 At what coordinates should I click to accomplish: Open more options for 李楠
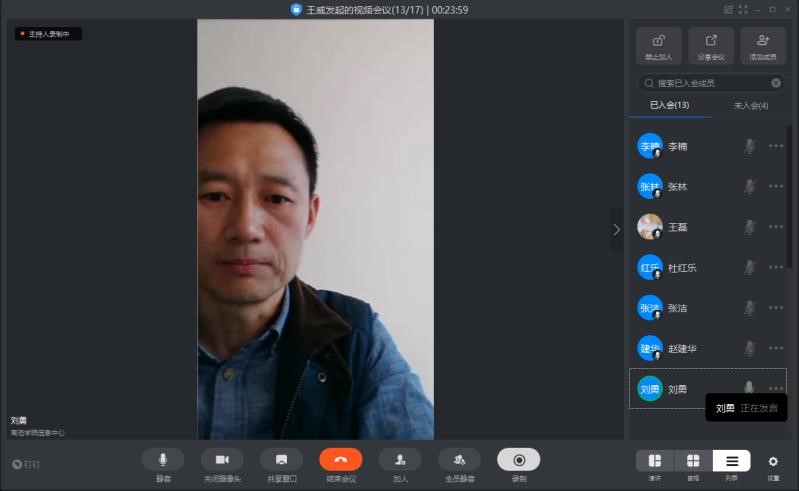pos(776,146)
